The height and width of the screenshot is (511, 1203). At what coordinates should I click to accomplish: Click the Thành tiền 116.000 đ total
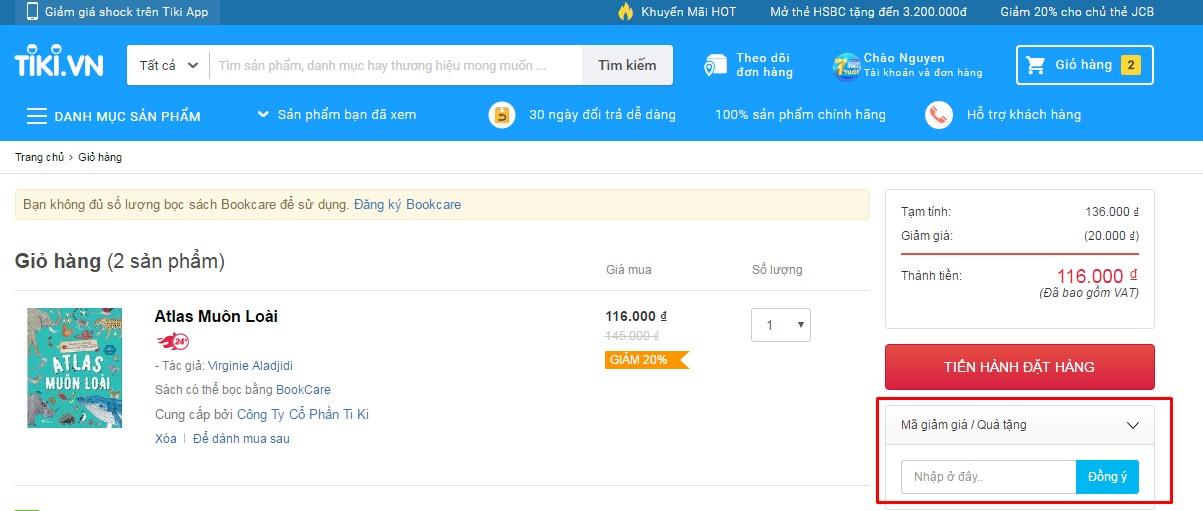(x=1097, y=276)
